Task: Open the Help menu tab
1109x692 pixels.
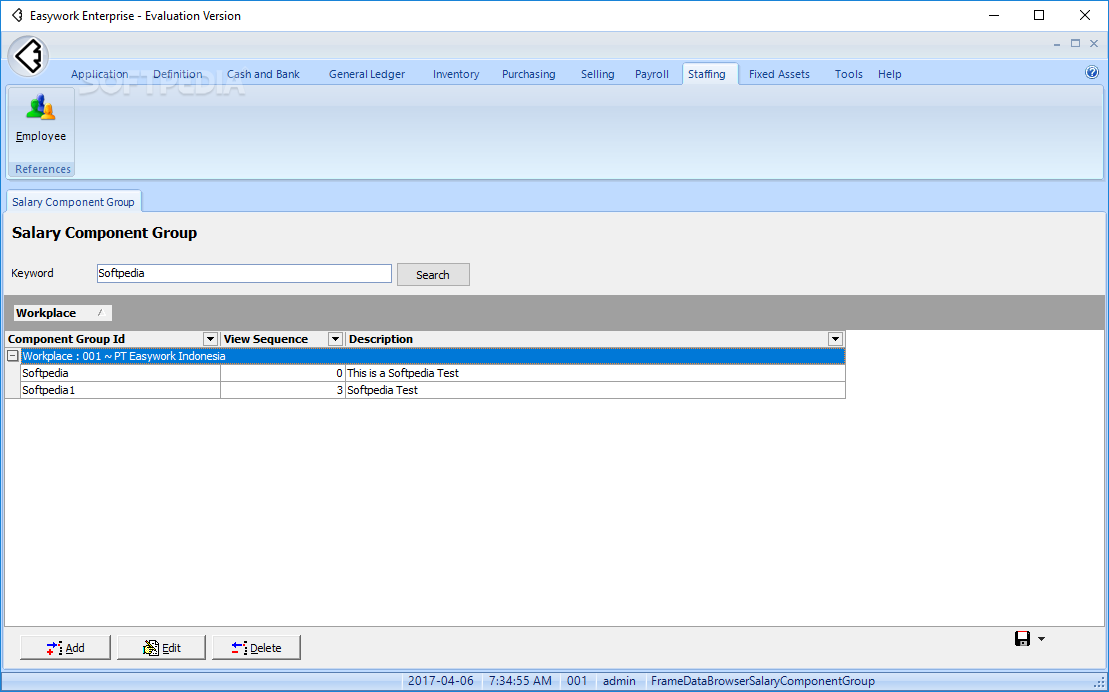Action: 890,74
